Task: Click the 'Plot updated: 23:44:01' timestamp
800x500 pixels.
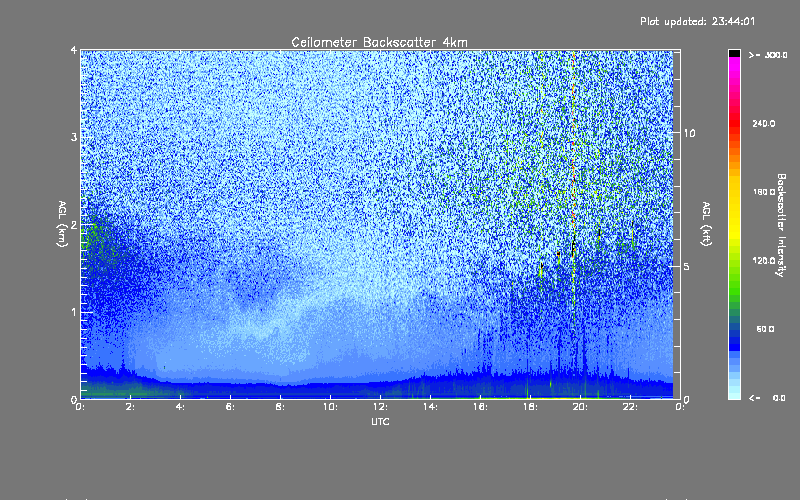Action: (697, 21)
